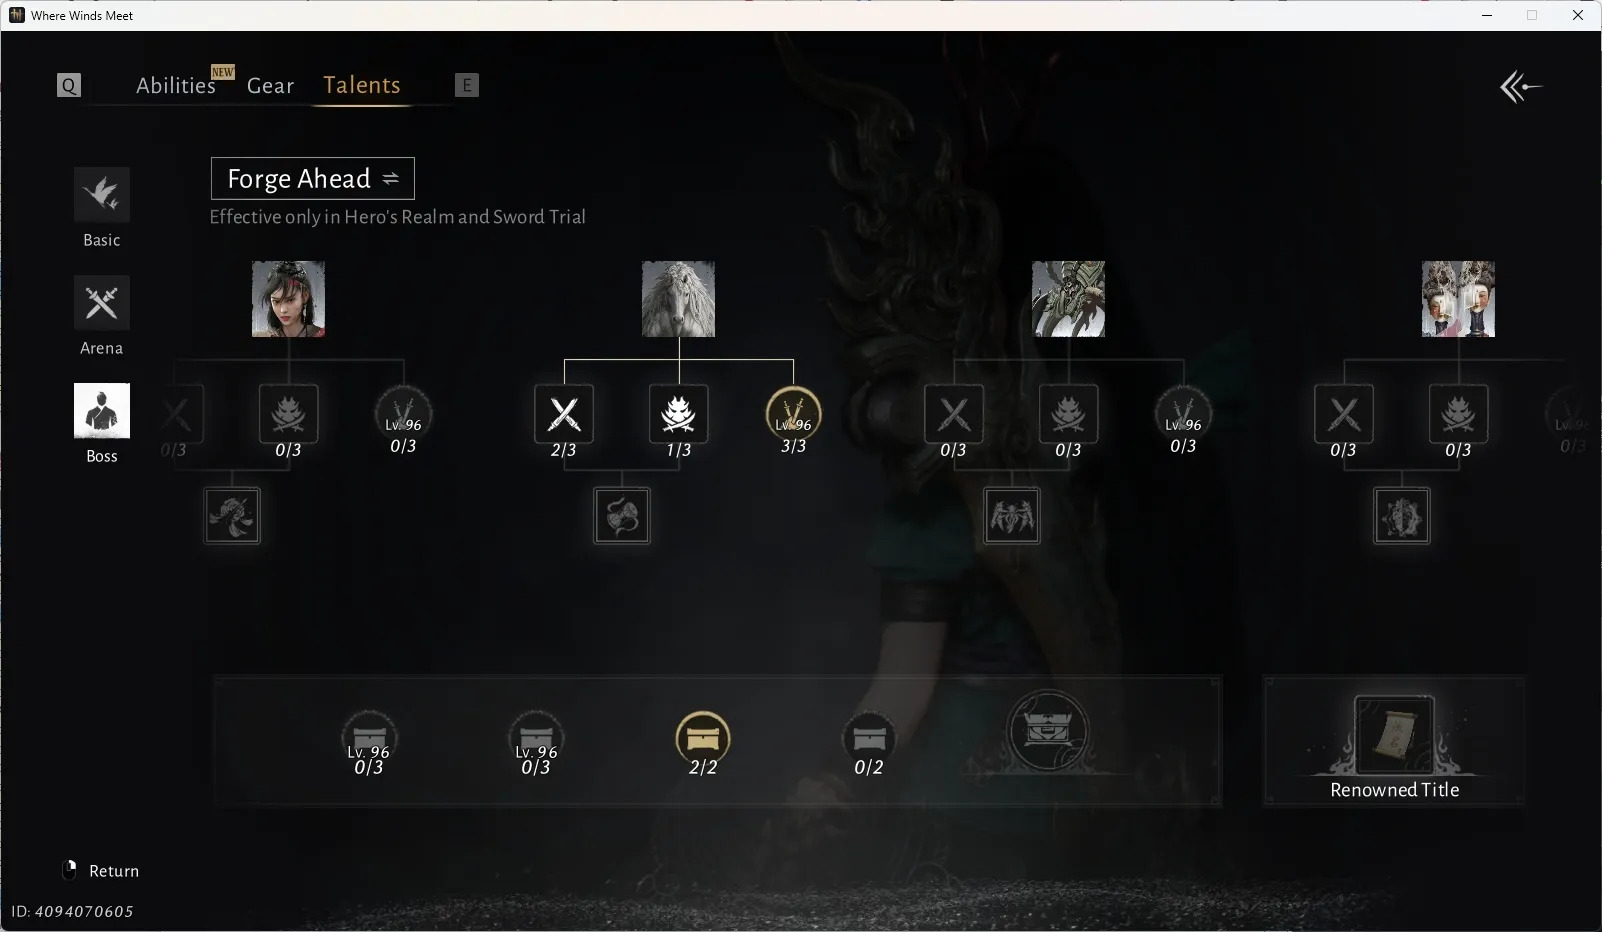Click the crossed swords talent under the twin puppets
The width and height of the screenshot is (1602, 932).
tap(1344, 413)
